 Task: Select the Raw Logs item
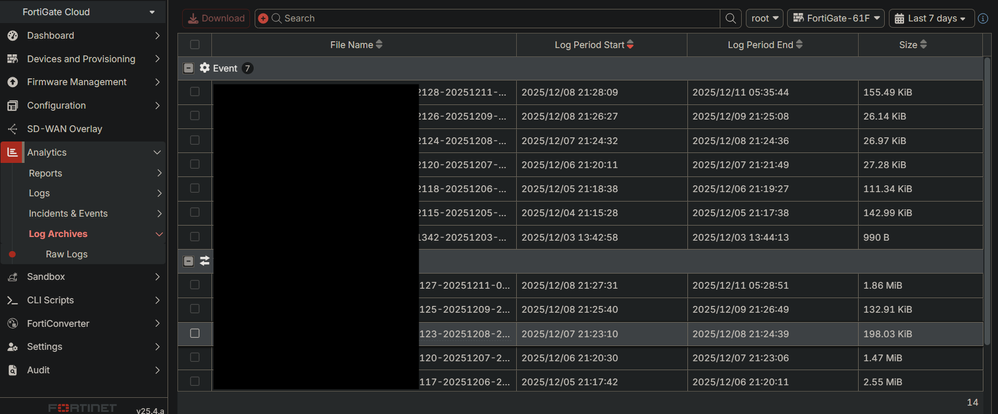point(67,254)
